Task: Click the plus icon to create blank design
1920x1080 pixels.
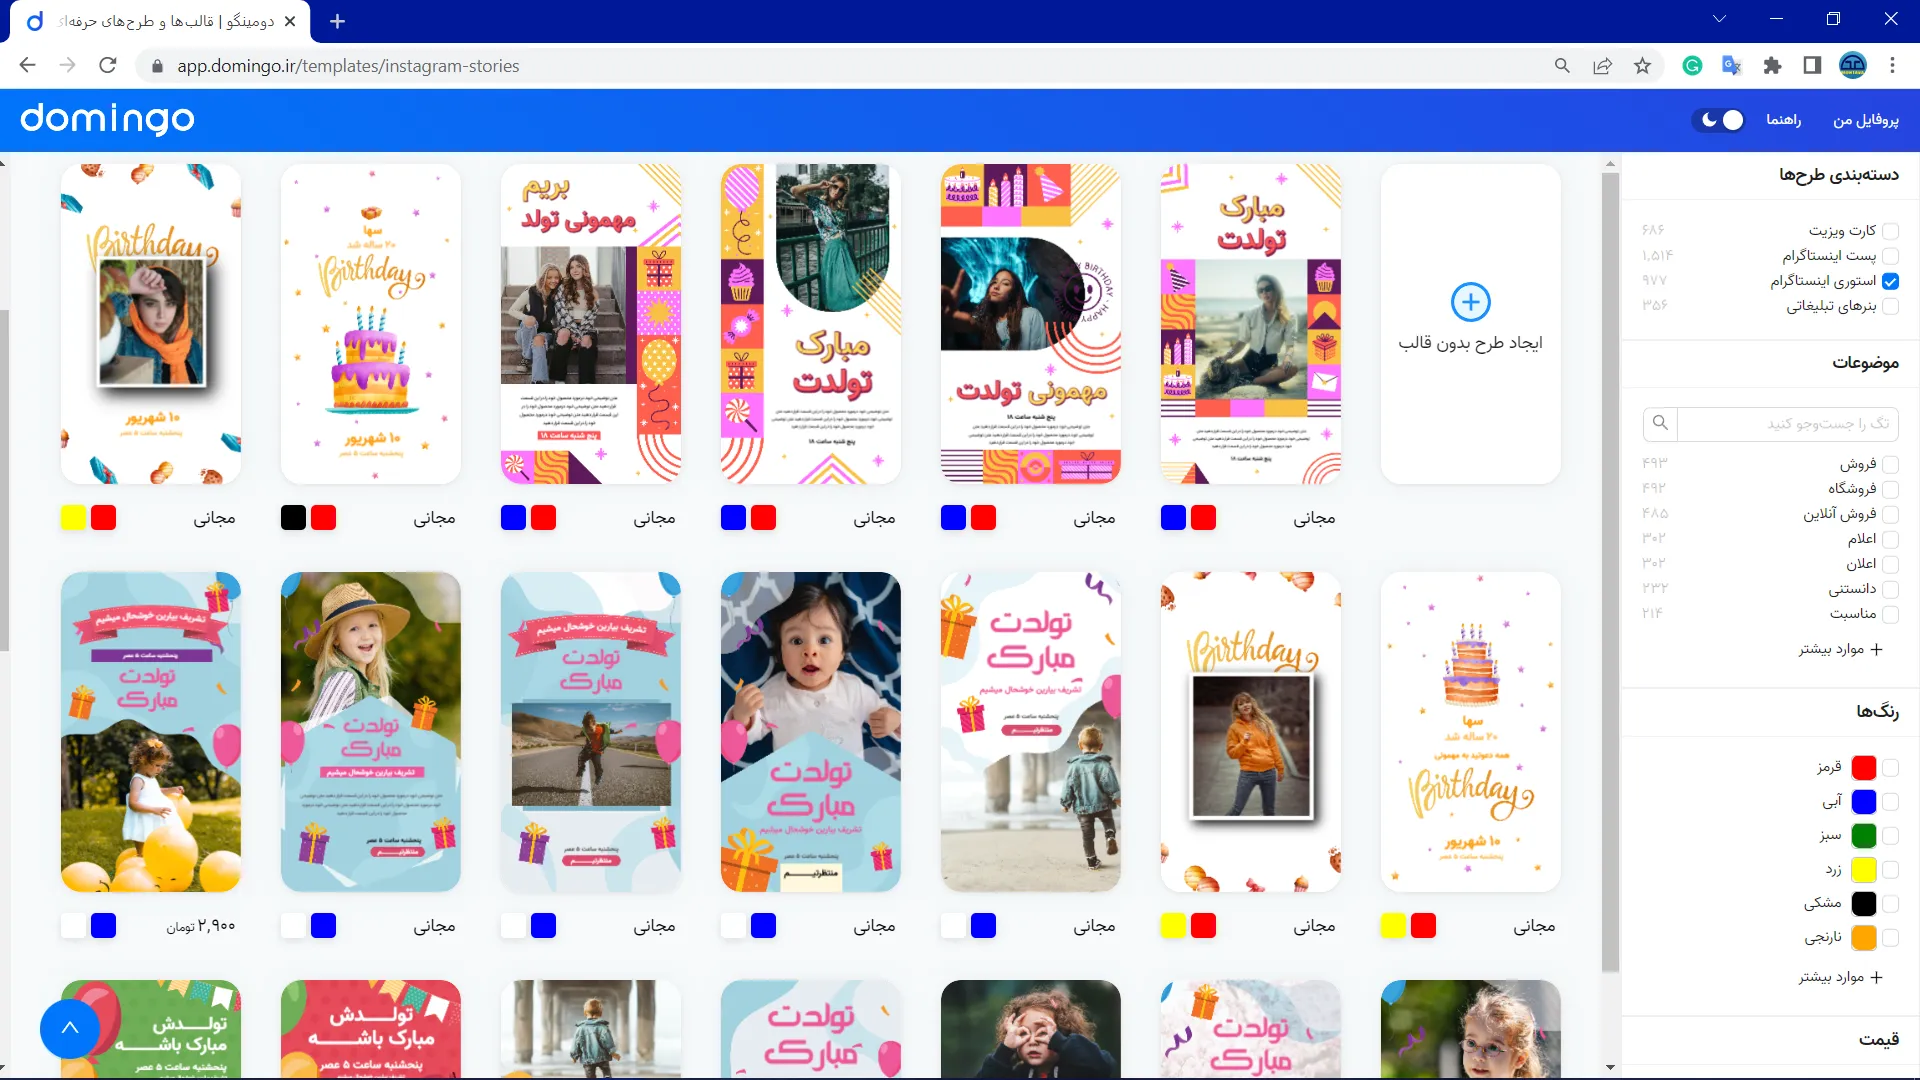Action: [1470, 302]
